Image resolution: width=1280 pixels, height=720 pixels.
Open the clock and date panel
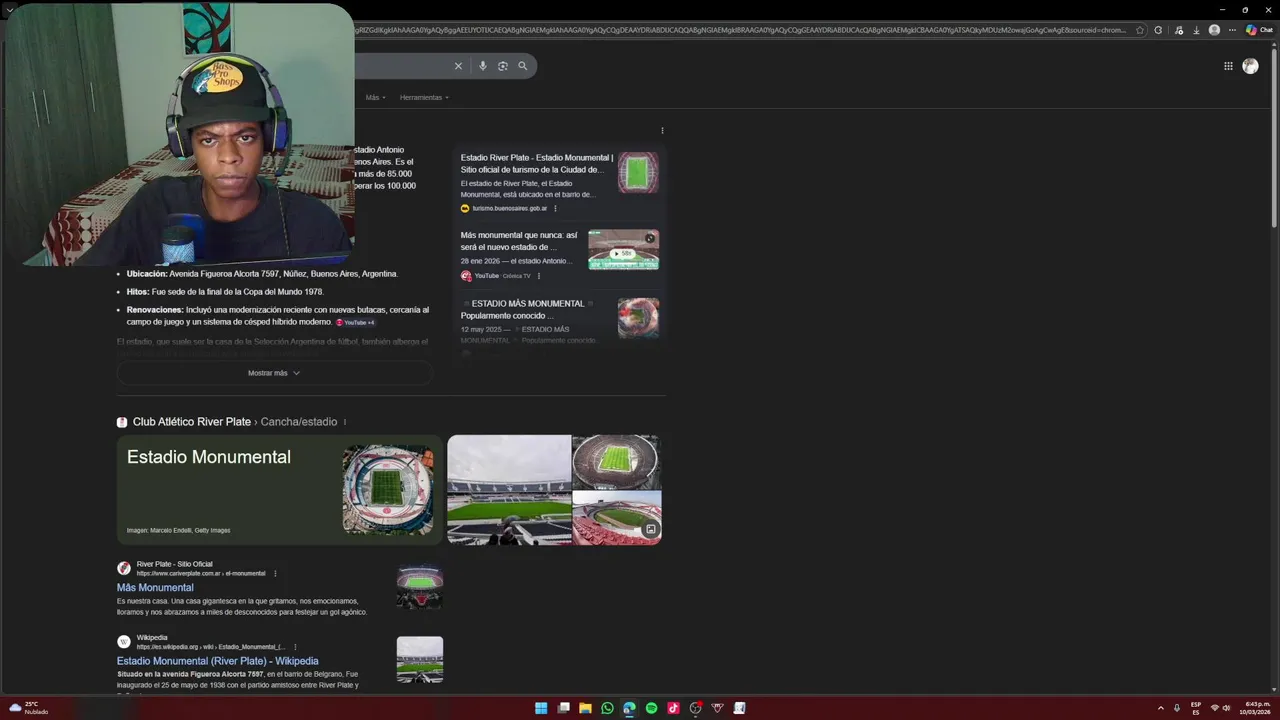pyautogui.click(x=1257, y=708)
